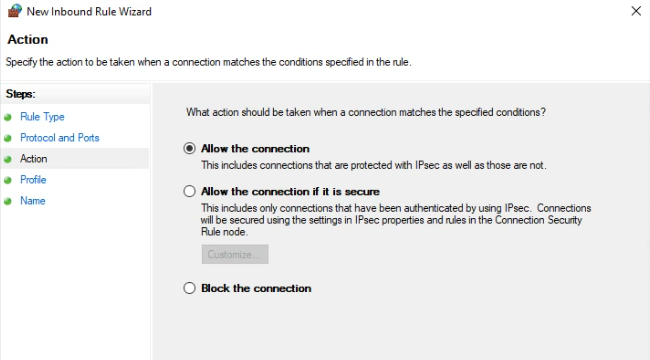The image size is (650, 360).
Task: Click the green bullet beside Profile
Action: (7, 180)
